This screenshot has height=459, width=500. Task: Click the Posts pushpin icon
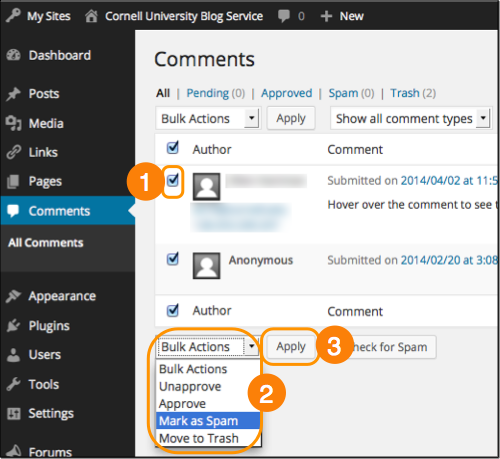[13, 94]
